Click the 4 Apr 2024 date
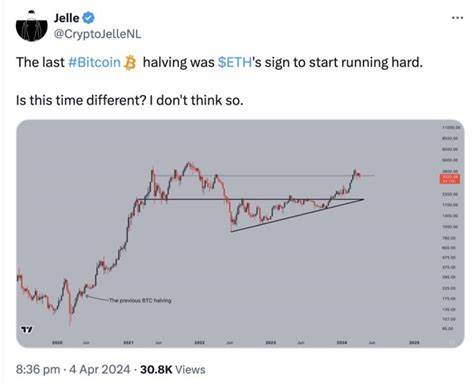Image resolution: width=474 pixels, height=383 pixels. [x=99, y=369]
